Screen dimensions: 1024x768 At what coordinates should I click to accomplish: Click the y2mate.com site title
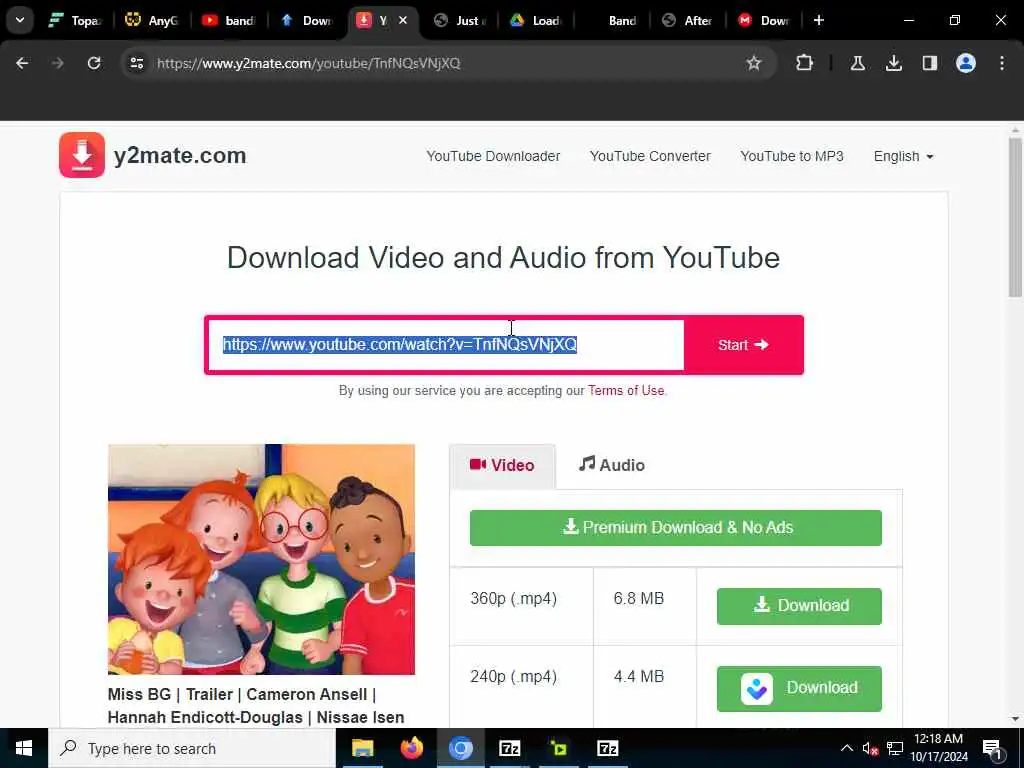(180, 155)
